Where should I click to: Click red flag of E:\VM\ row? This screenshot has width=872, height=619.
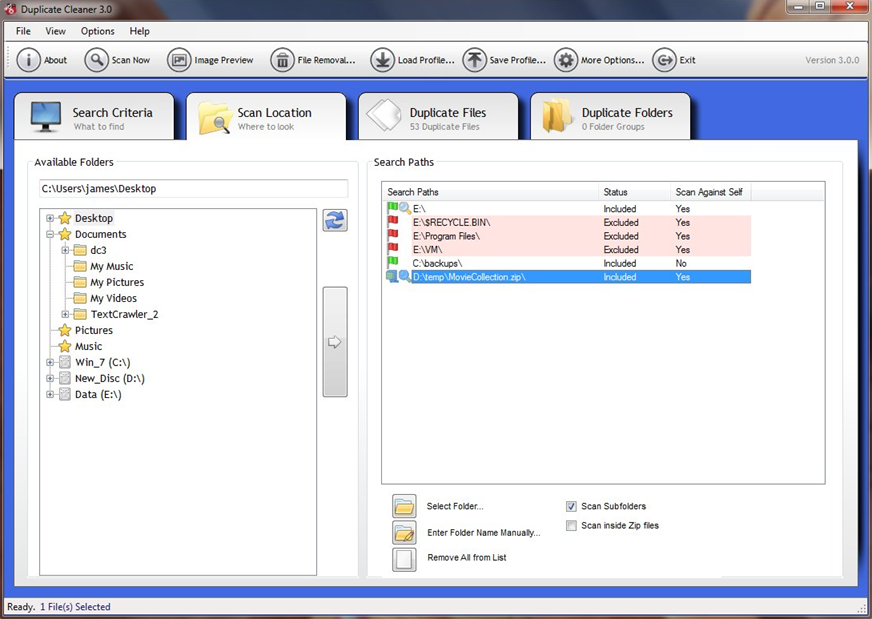[393, 248]
